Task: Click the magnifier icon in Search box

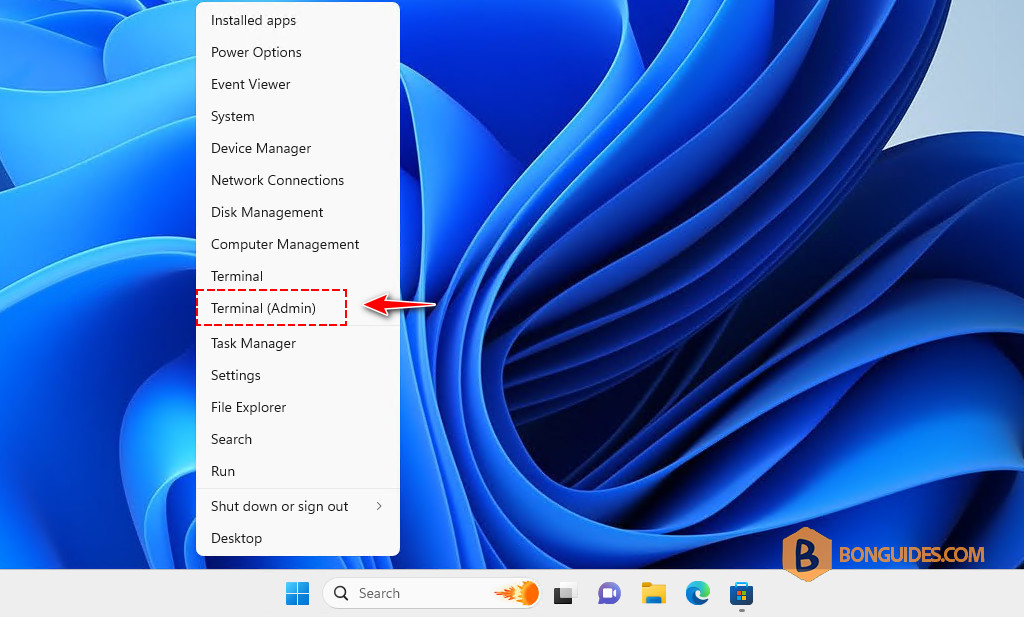Action: pos(341,593)
